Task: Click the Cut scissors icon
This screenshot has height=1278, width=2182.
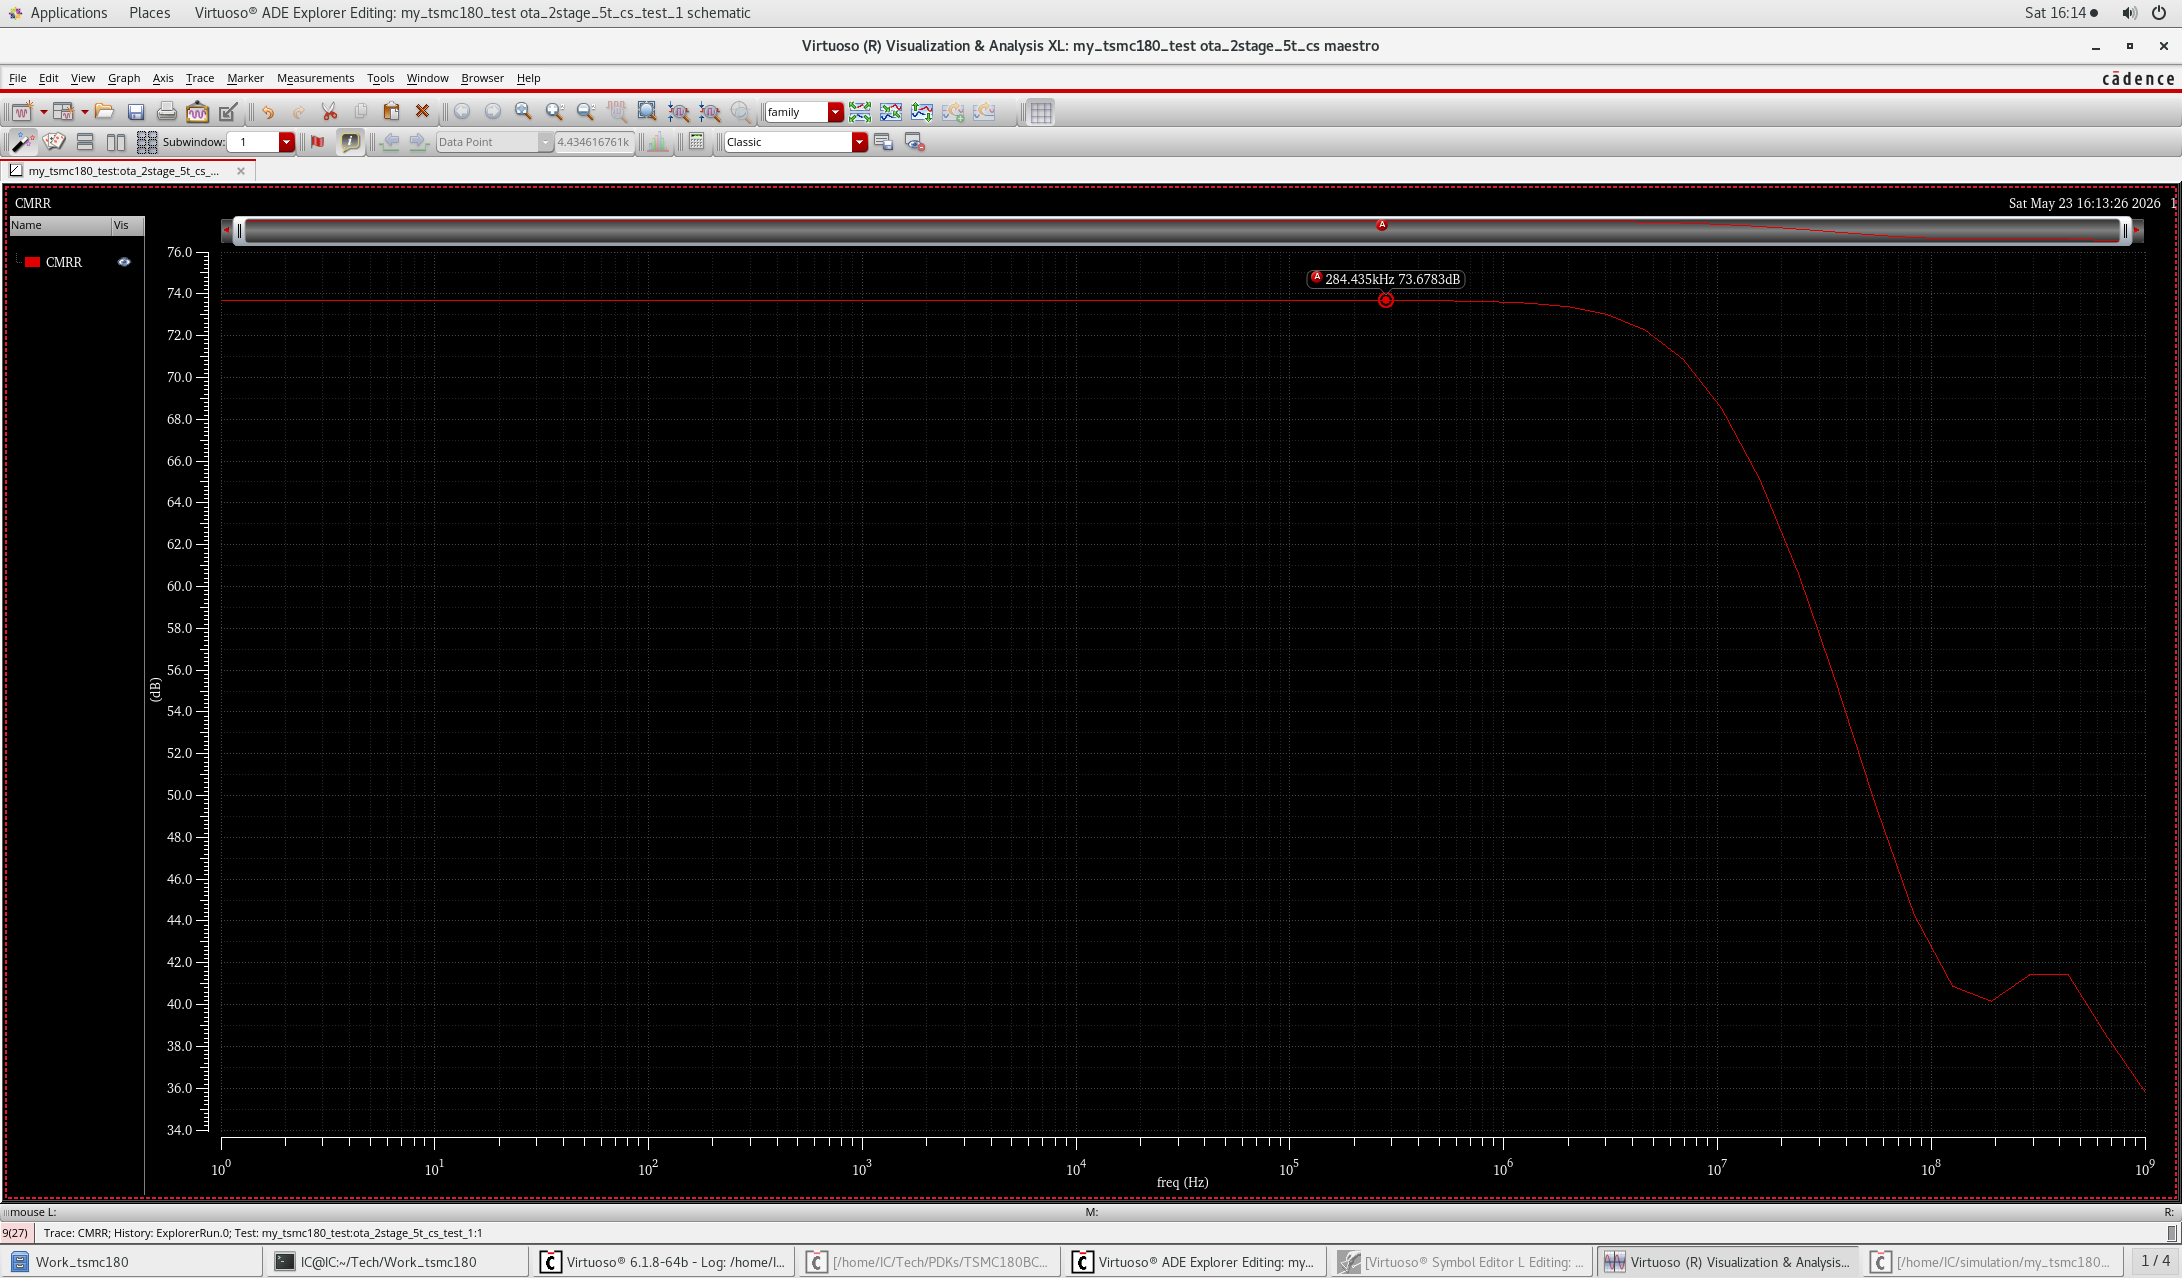Action: coord(329,112)
